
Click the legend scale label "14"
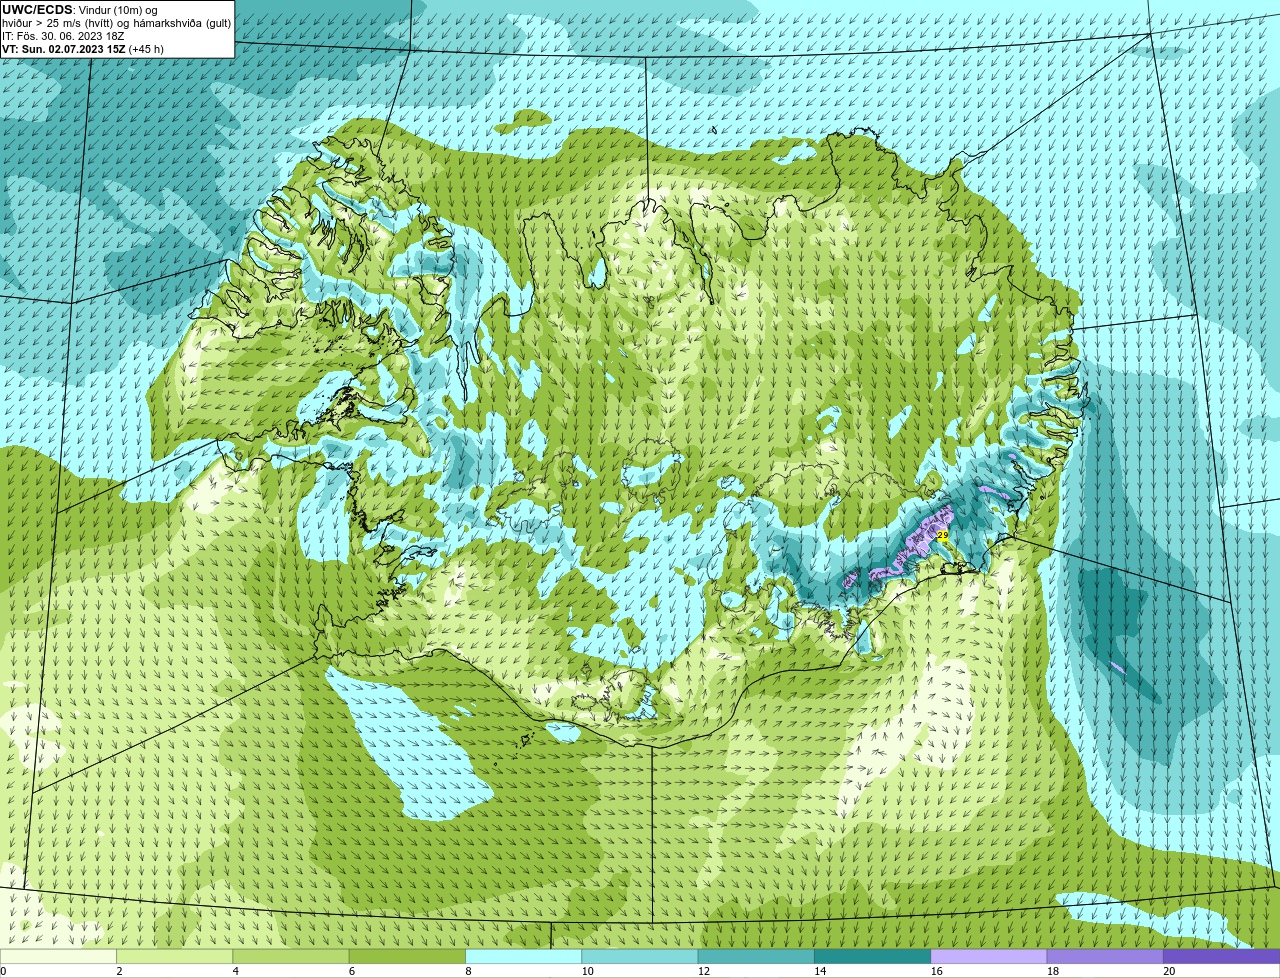click(x=820, y=971)
